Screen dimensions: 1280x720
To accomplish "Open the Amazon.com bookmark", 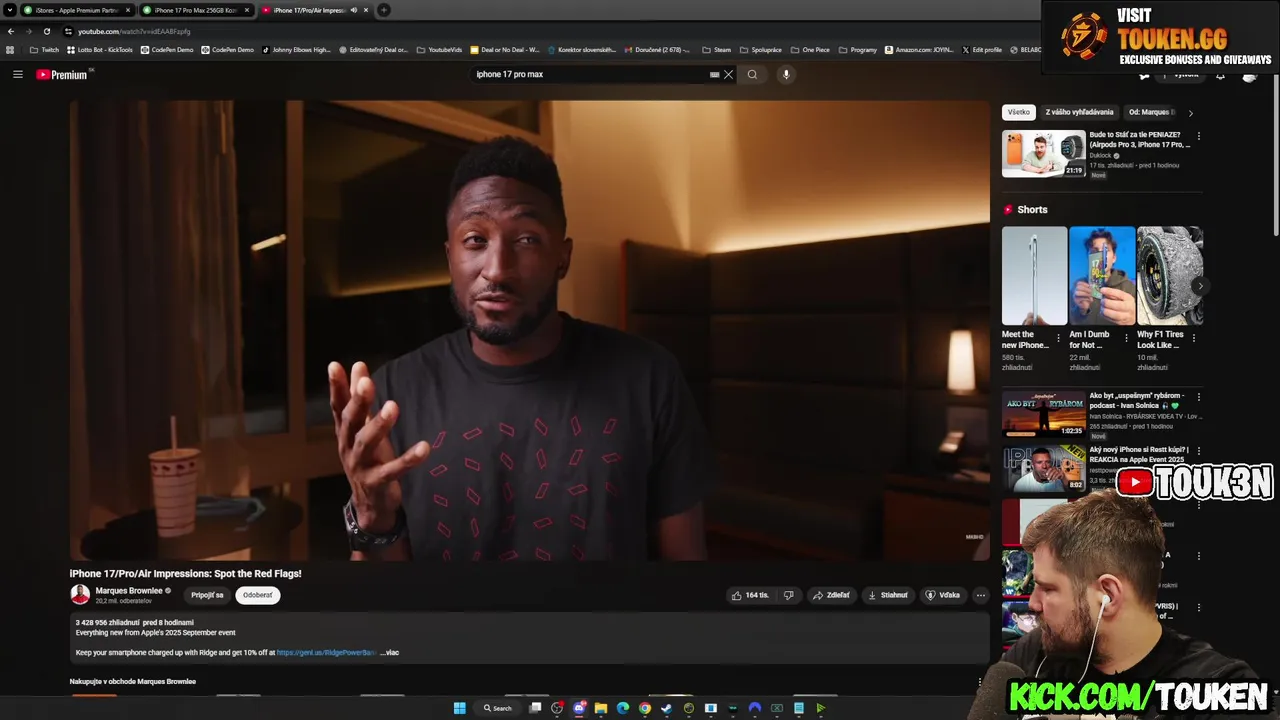I will pos(919,49).
